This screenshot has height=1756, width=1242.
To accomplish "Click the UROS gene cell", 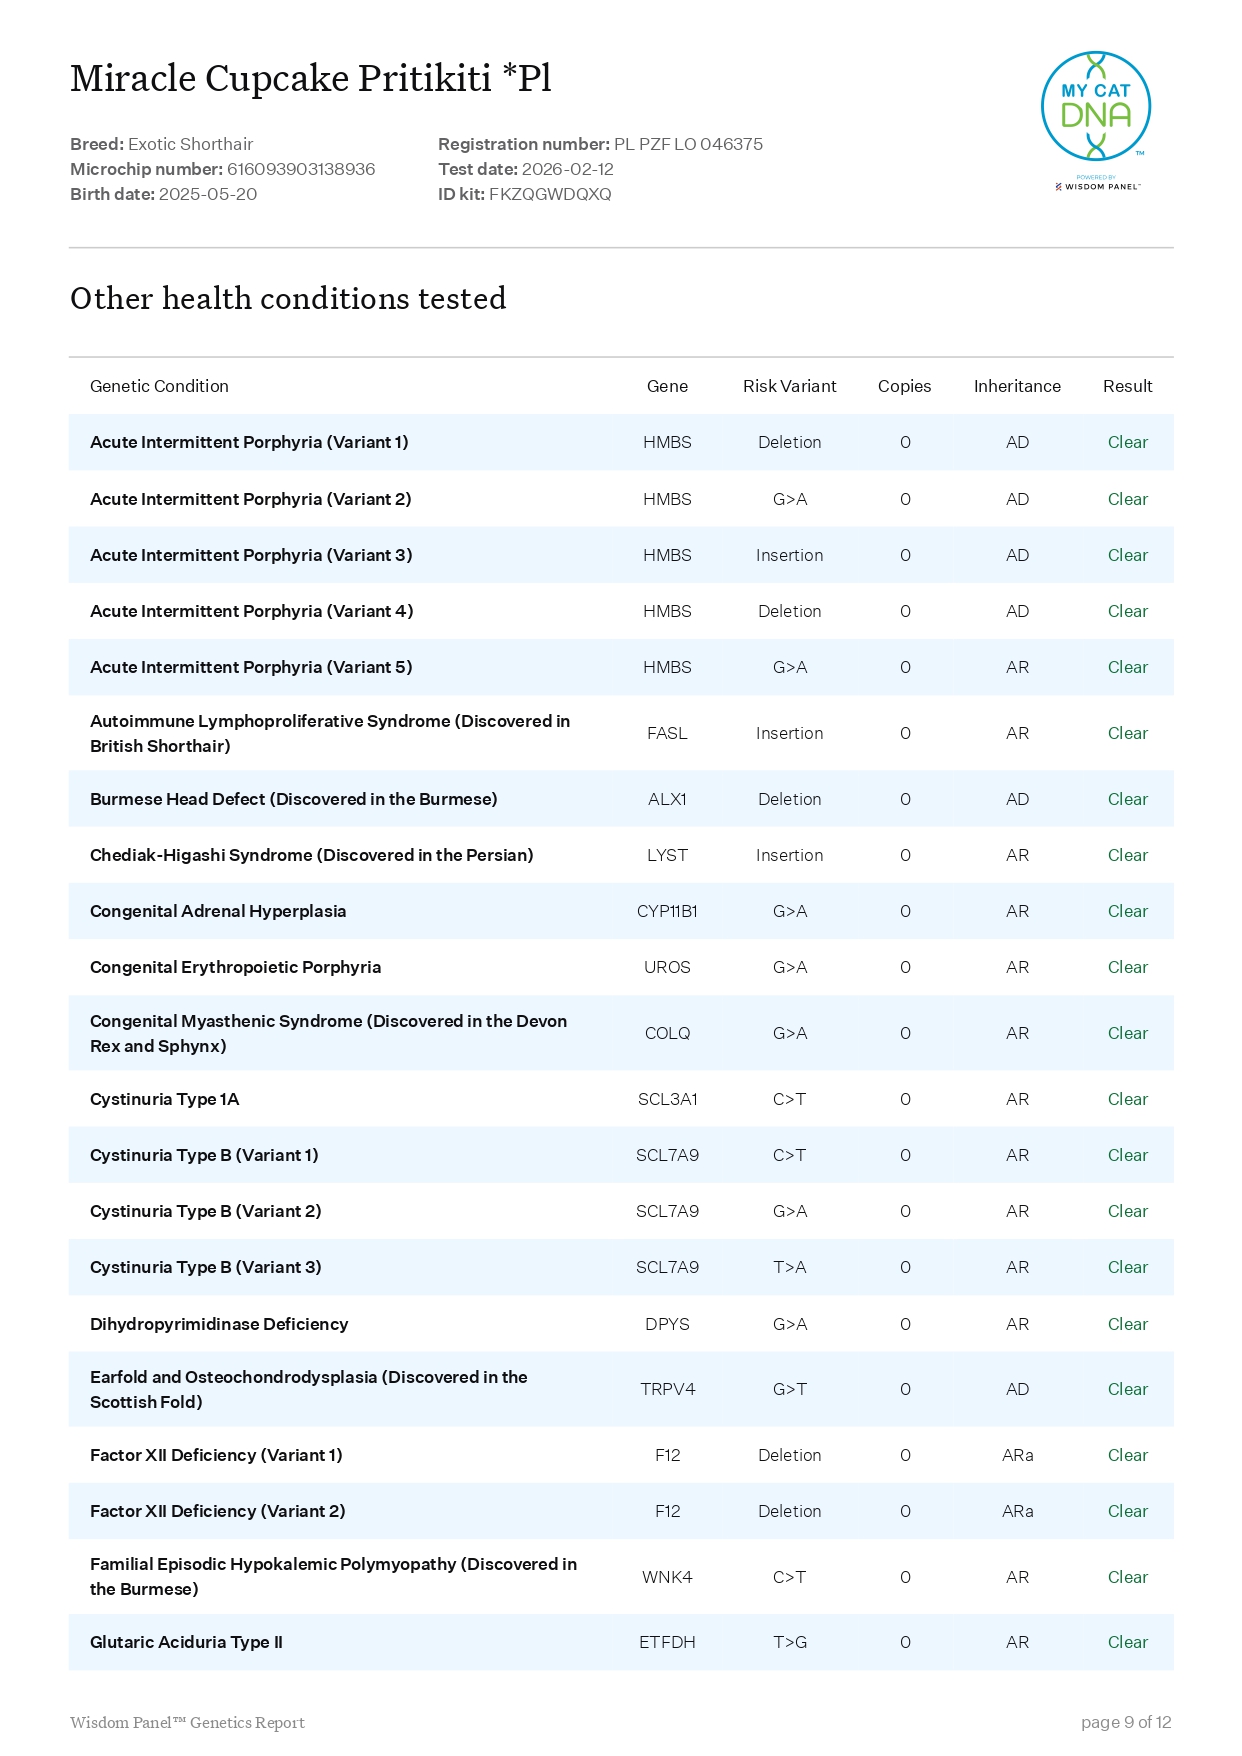I will point(667,967).
